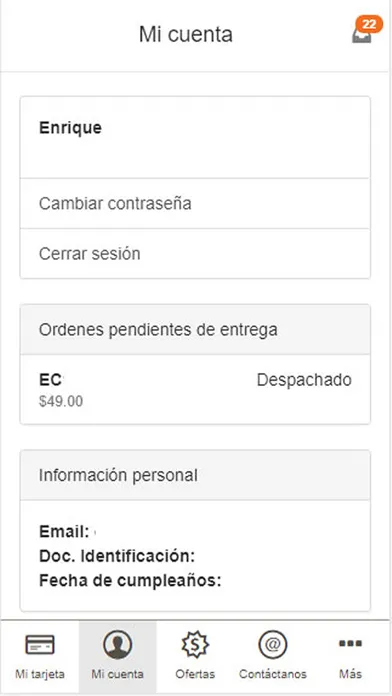The height and width of the screenshot is (696, 392).
Task: Switch to the Ofertas tab label
Action: click(195, 674)
